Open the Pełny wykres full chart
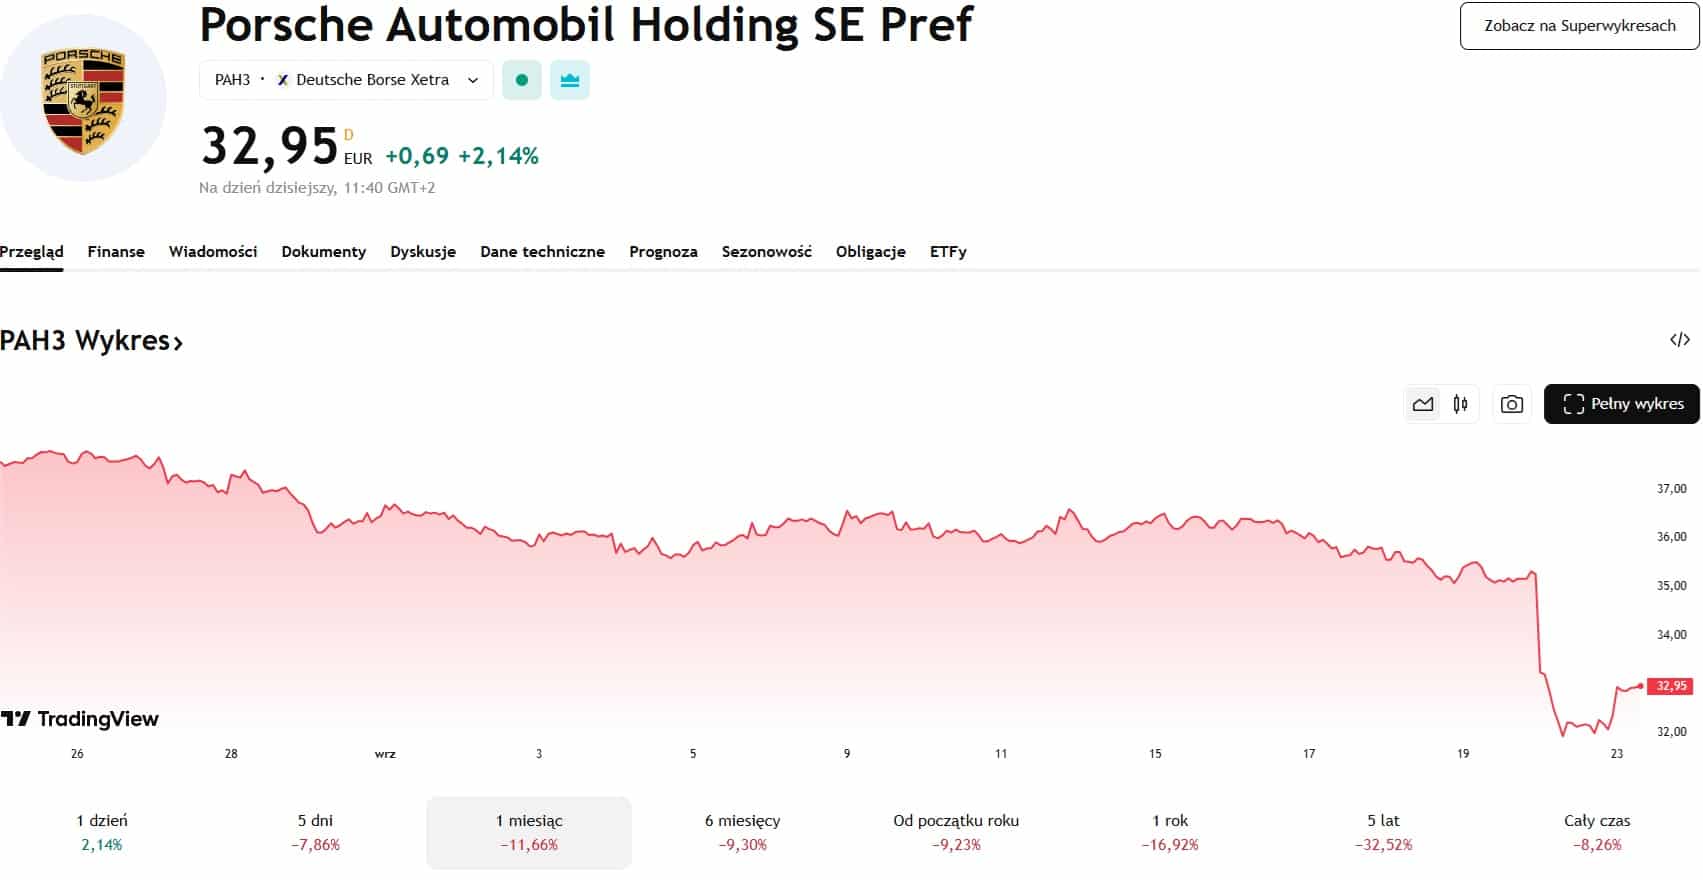The width and height of the screenshot is (1703, 880). point(1621,404)
